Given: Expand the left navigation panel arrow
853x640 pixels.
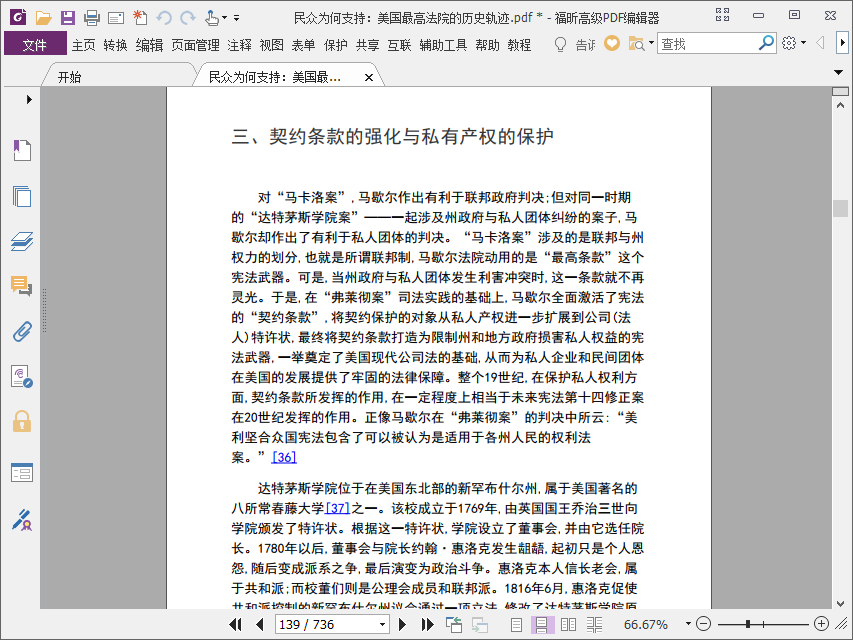Looking at the screenshot, I should 29,100.
